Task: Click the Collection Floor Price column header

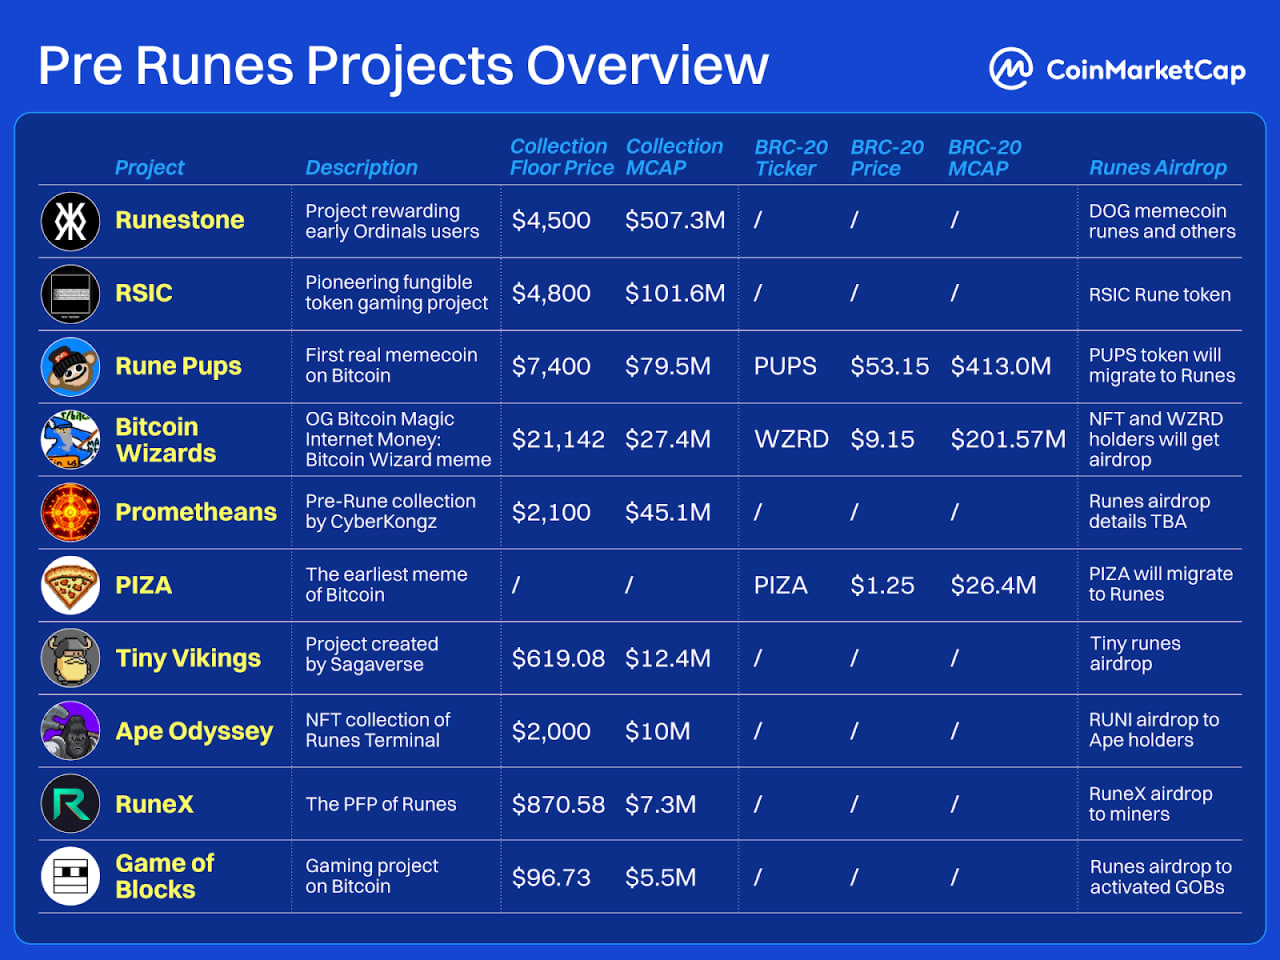Action: (561, 157)
